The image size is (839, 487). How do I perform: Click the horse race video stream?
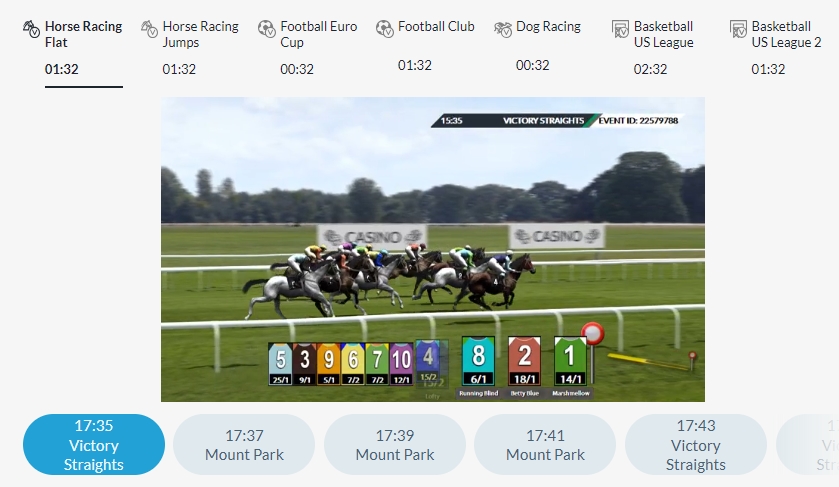tap(433, 249)
